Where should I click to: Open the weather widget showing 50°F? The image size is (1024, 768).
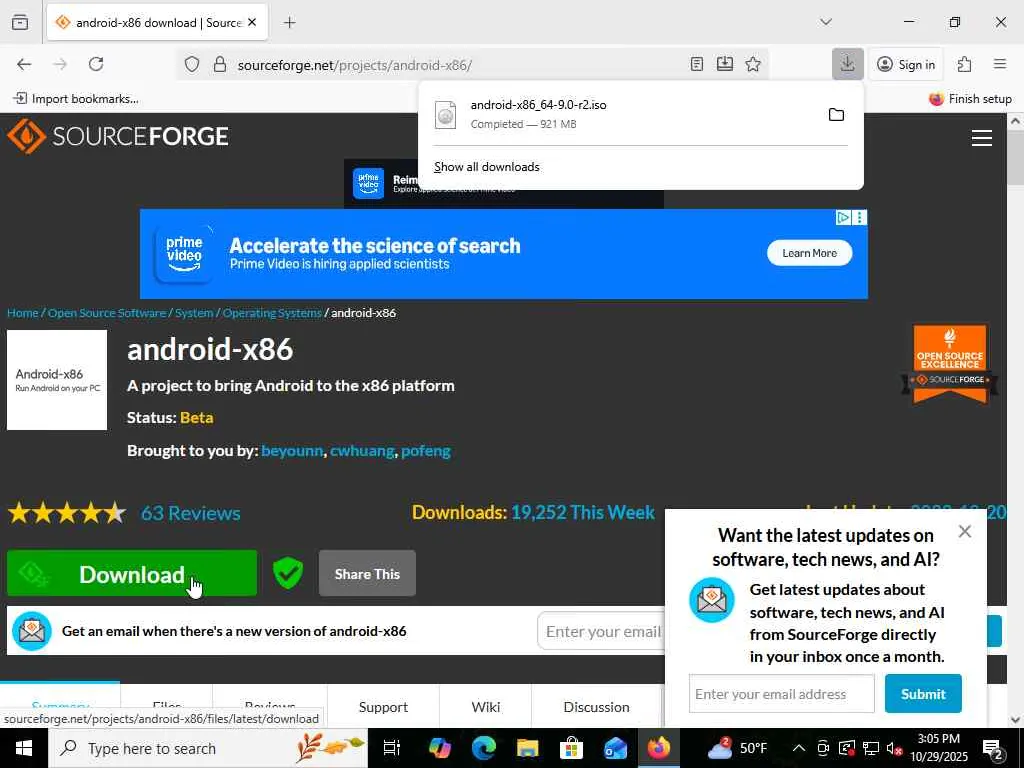pyautogui.click(x=736, y=748)
